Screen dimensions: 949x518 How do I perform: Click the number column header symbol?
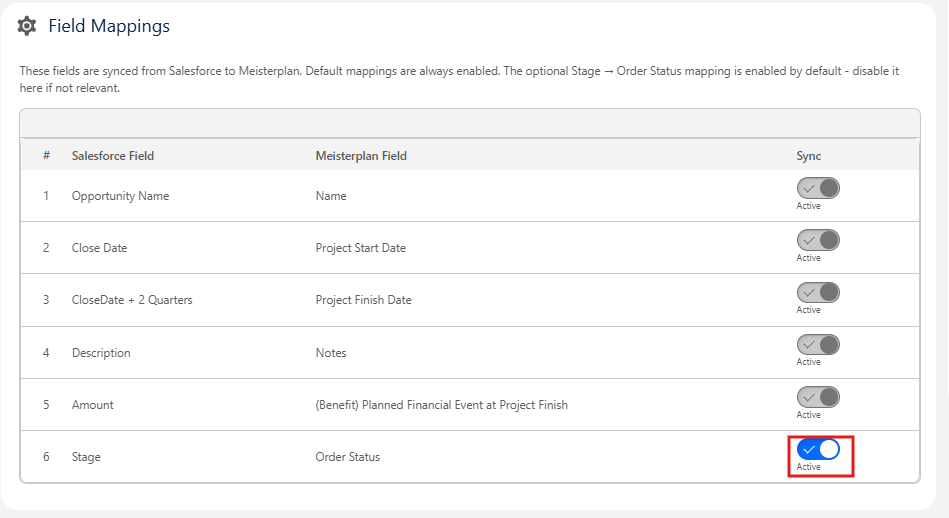tap(46, 156)
